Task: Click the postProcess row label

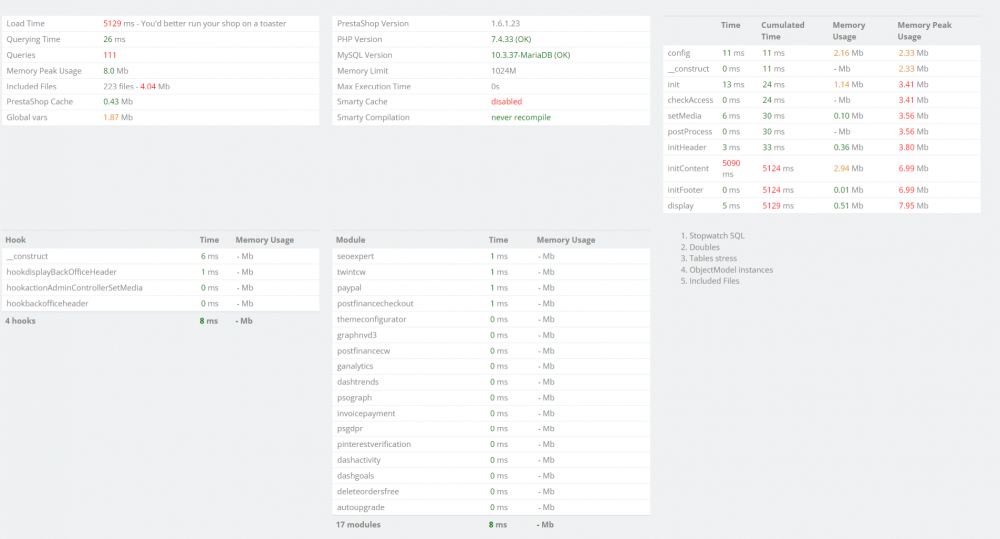Action: pyautogui.click(x=689, y=132)
